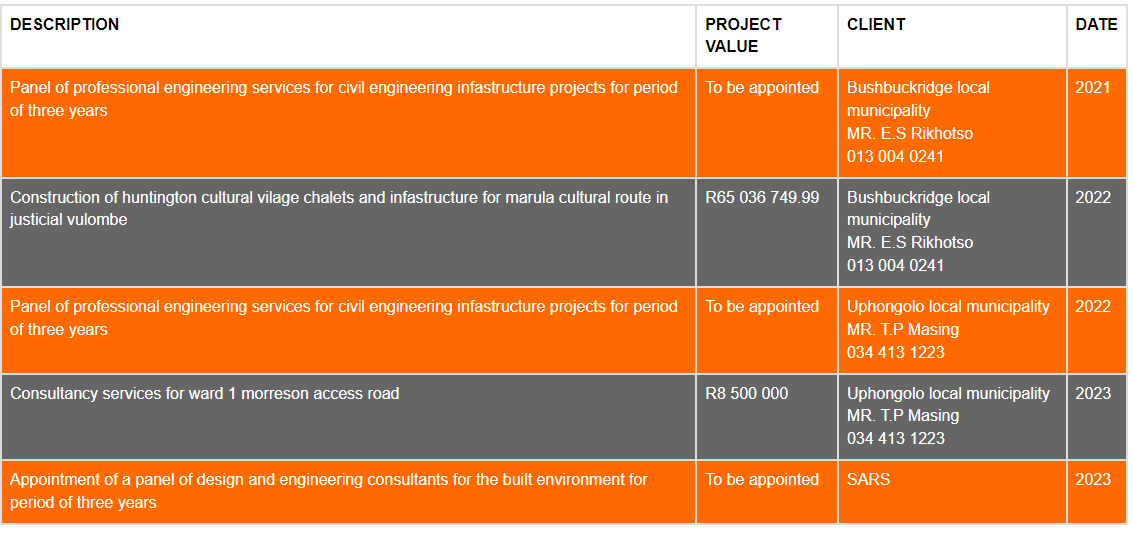Image resolution: width=1133 pixels, height=536 pixels.
Task: Click Bushbuckridge client cell in the 2021 row
Action: click(918, 121)
